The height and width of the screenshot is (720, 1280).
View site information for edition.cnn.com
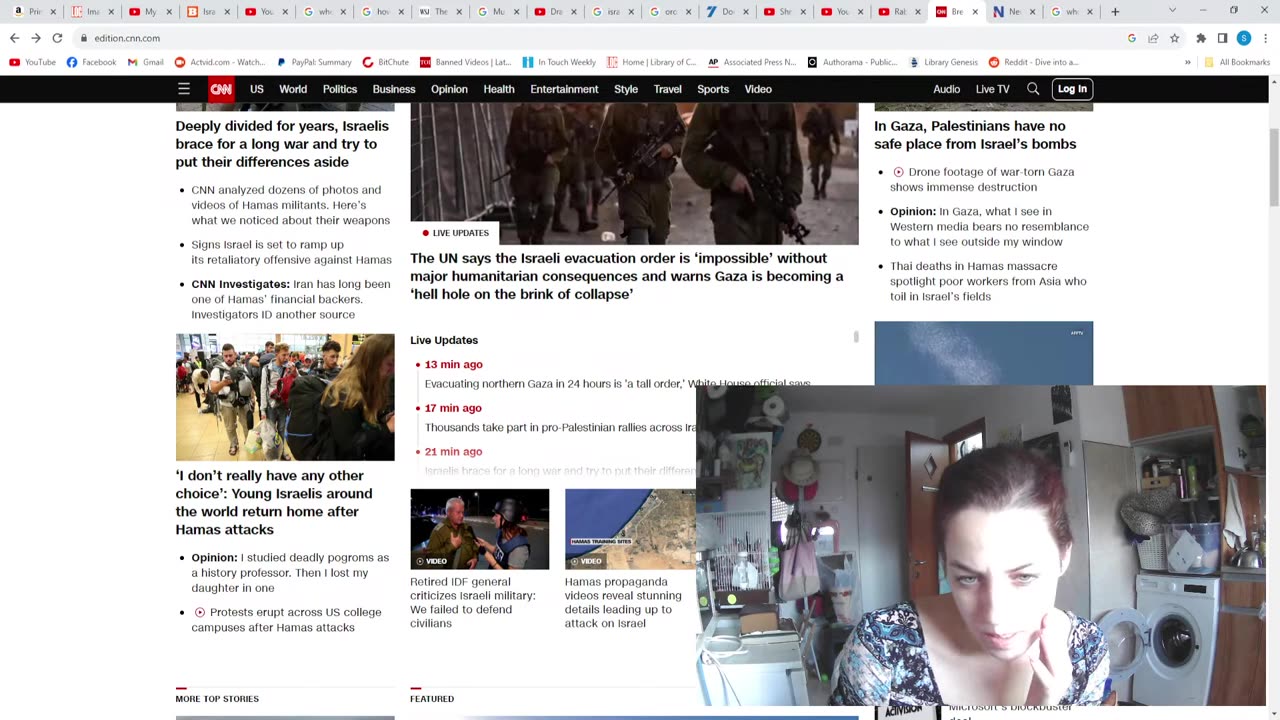(x=83, y=38)
